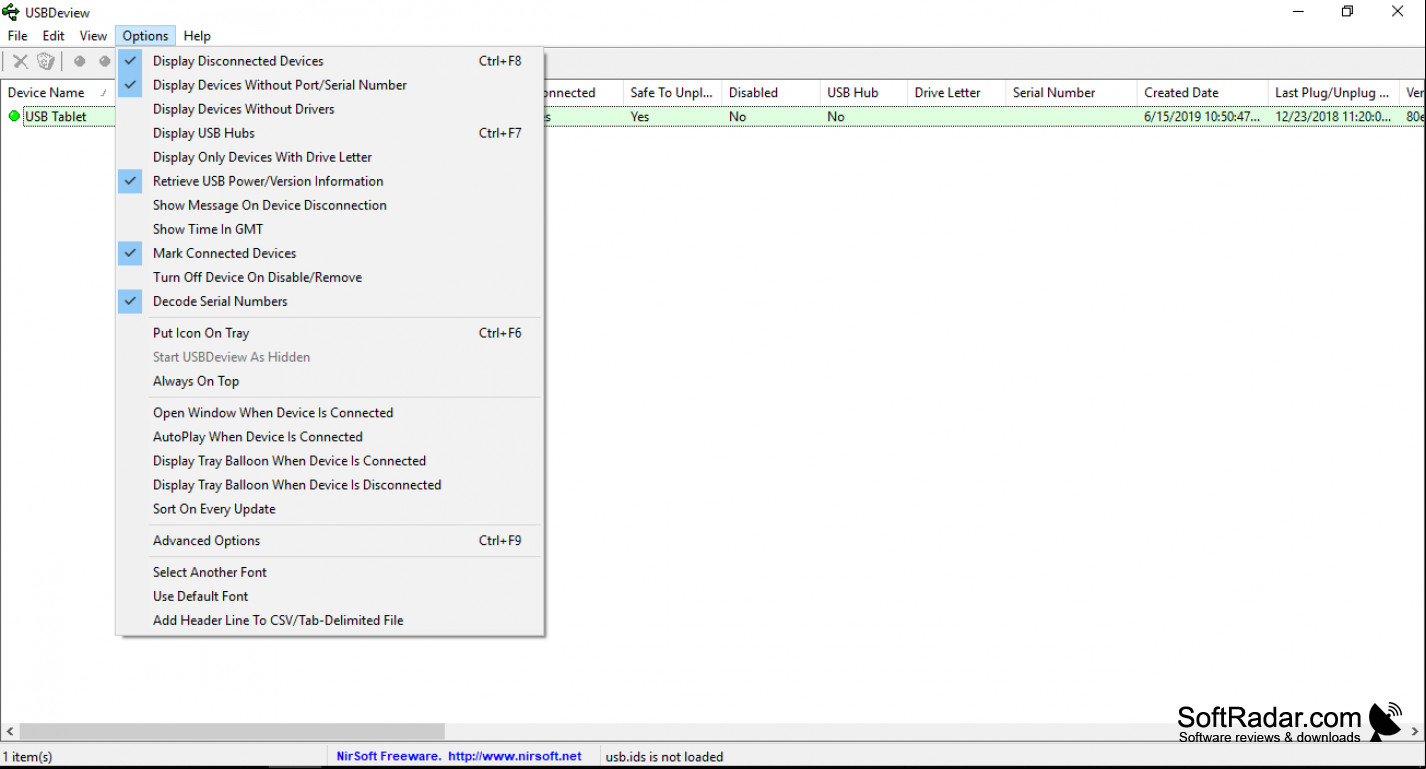Uncheck Display Disconnected Devices

coord(330,61)
